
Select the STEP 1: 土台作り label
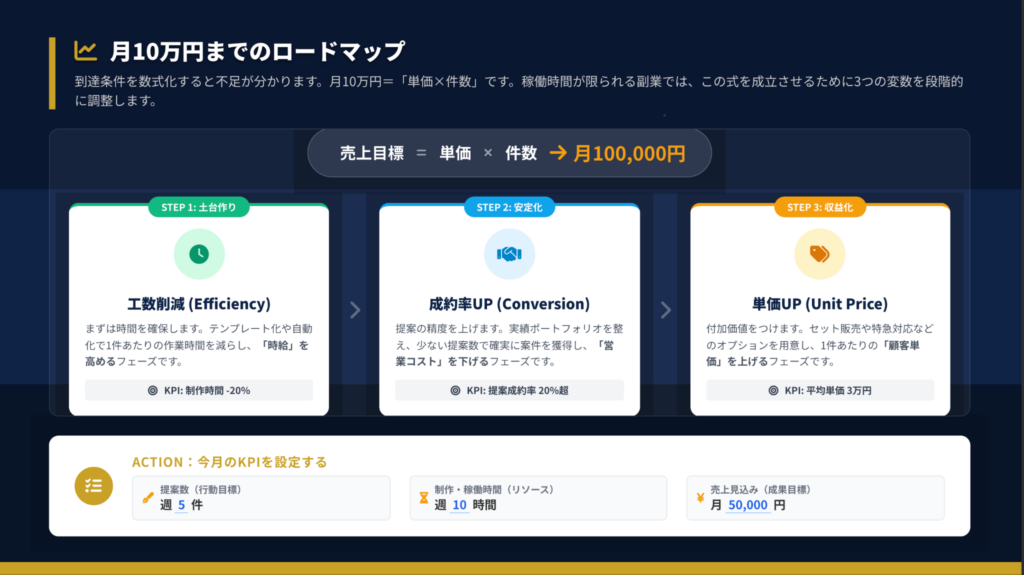point(199,207)
